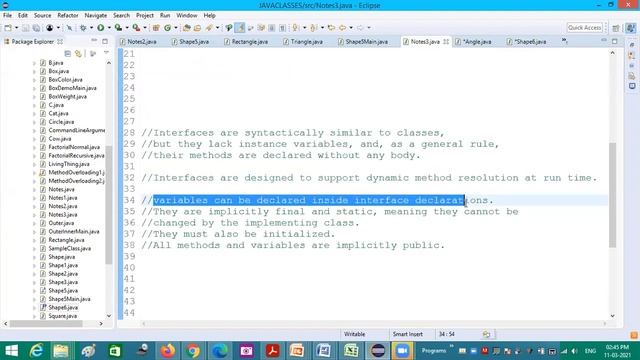
Task: Switch to the Triangle.java editor tab
Action: point(303,42)
